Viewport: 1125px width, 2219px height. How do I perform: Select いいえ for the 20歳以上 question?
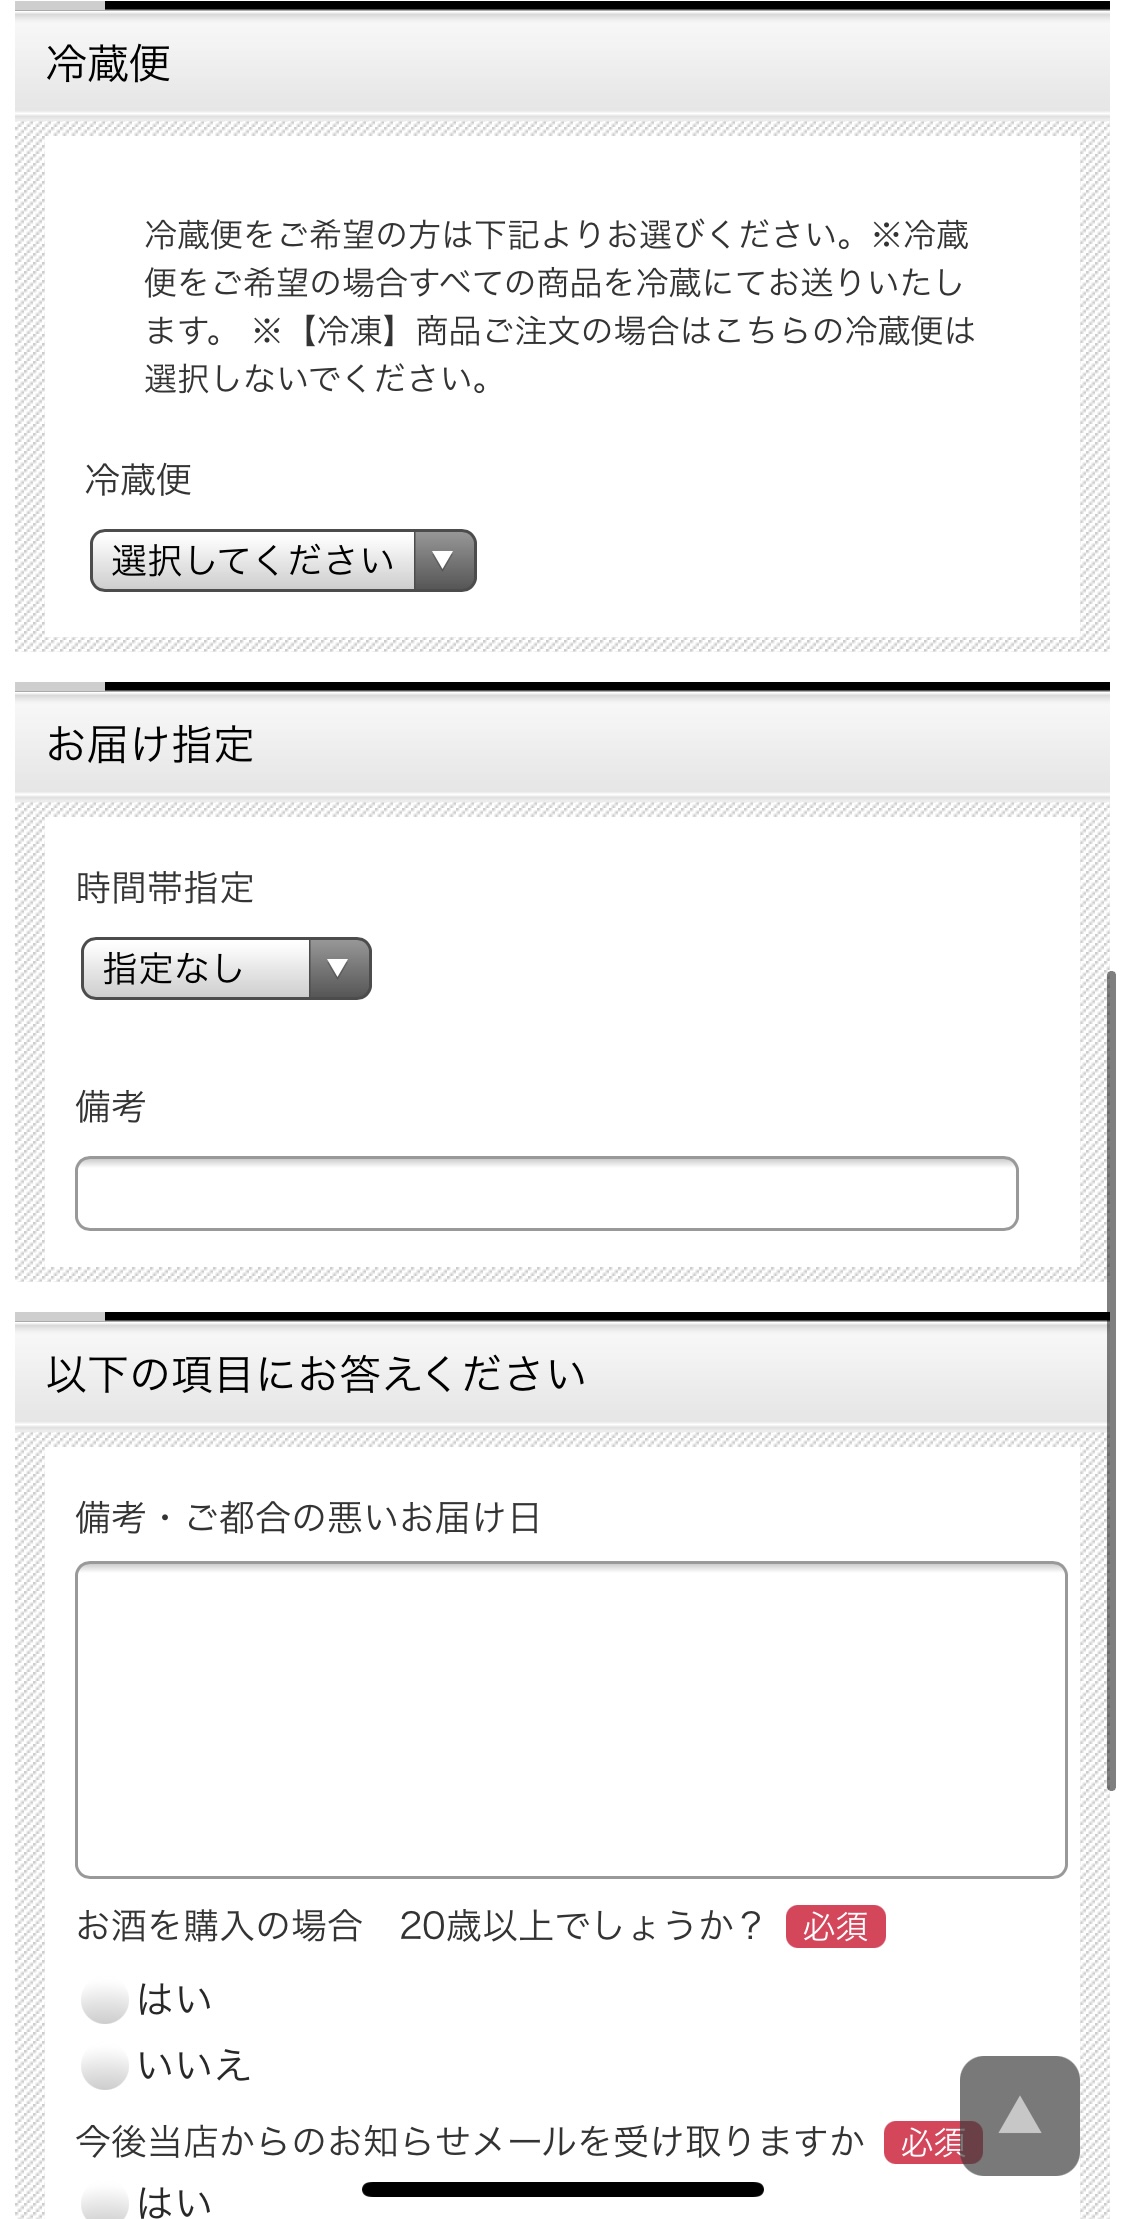click(x=104, y=2067)
